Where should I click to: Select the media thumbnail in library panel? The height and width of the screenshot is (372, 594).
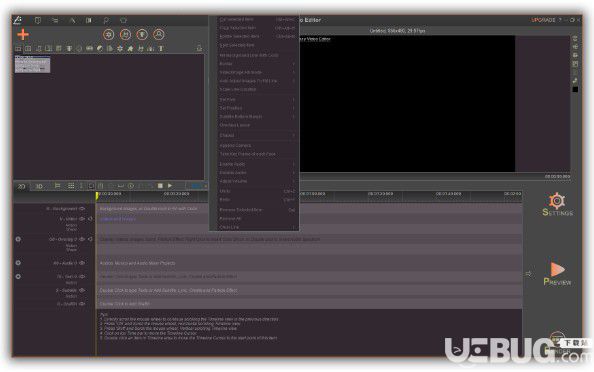tap(33, 64)
